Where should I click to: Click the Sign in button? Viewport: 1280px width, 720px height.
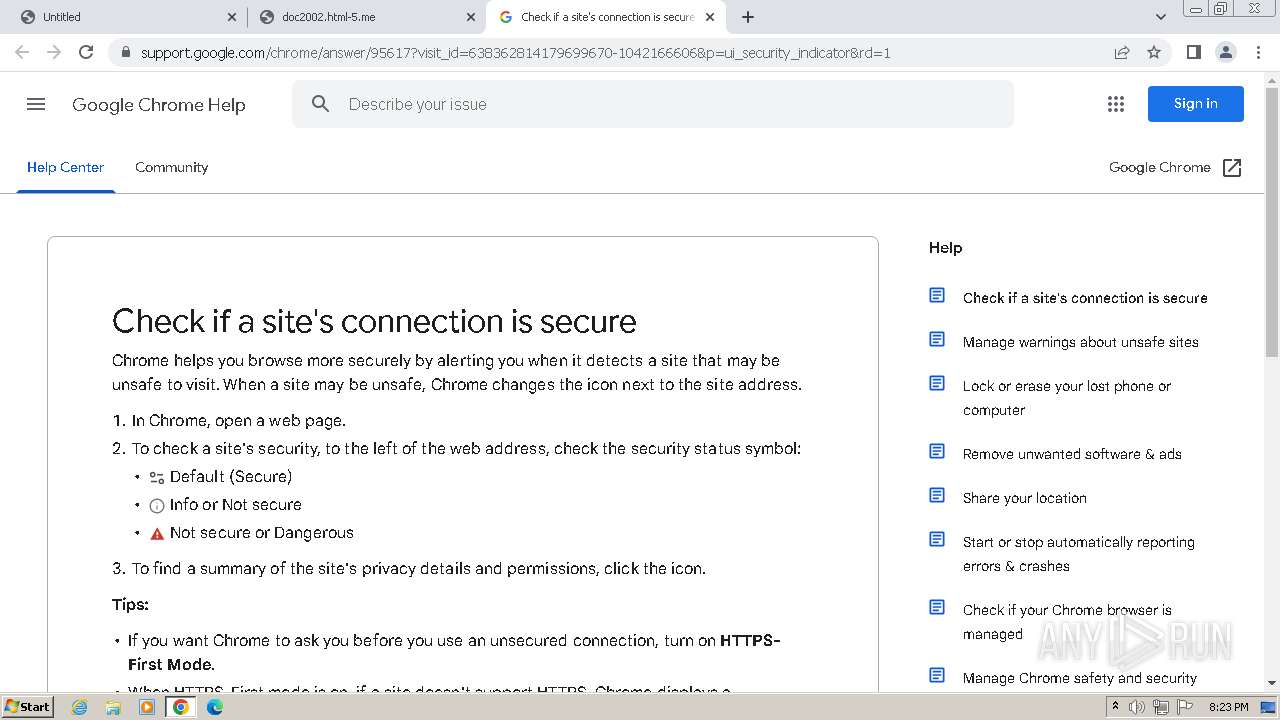(1195, 104)
